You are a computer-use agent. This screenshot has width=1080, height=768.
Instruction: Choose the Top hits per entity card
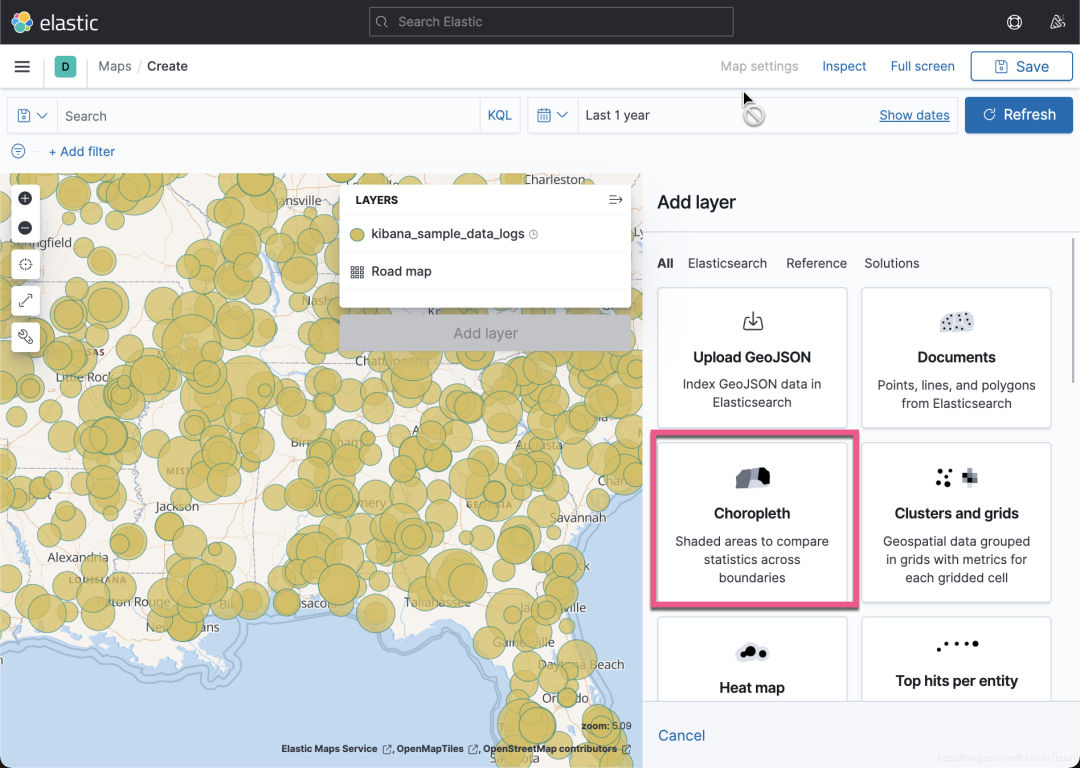[x=956, y=659]
